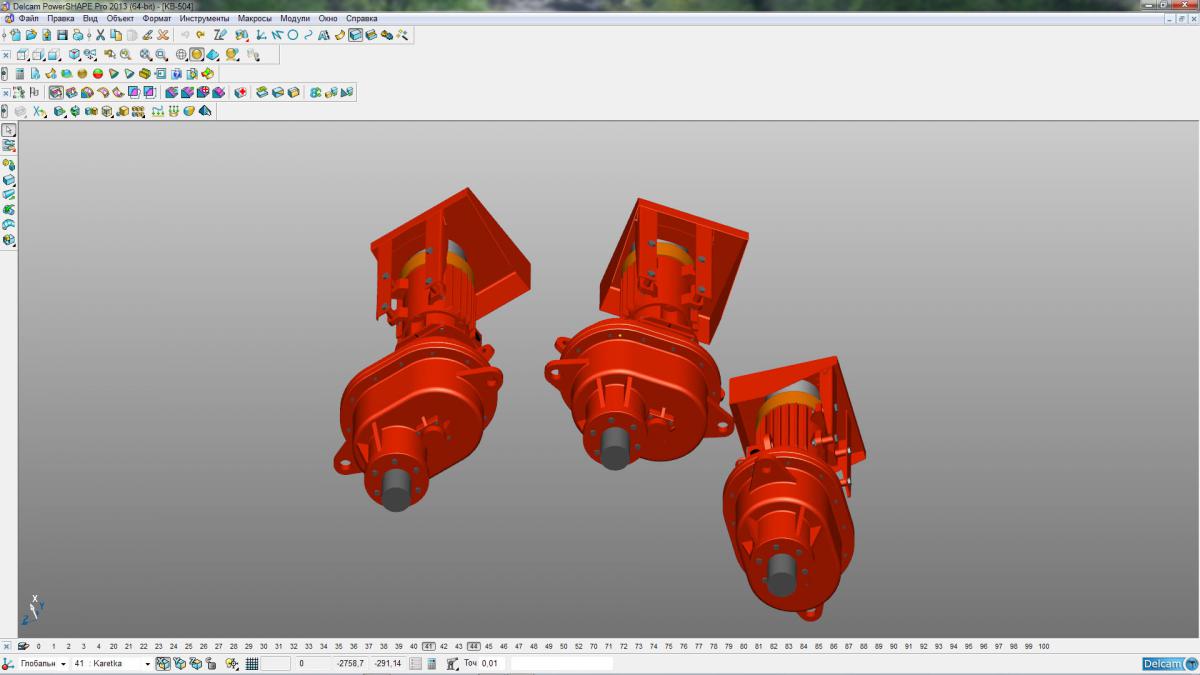The image size is (1200, 675).
Task: Open the status bar calculator icon
Action: coord(432,663)
